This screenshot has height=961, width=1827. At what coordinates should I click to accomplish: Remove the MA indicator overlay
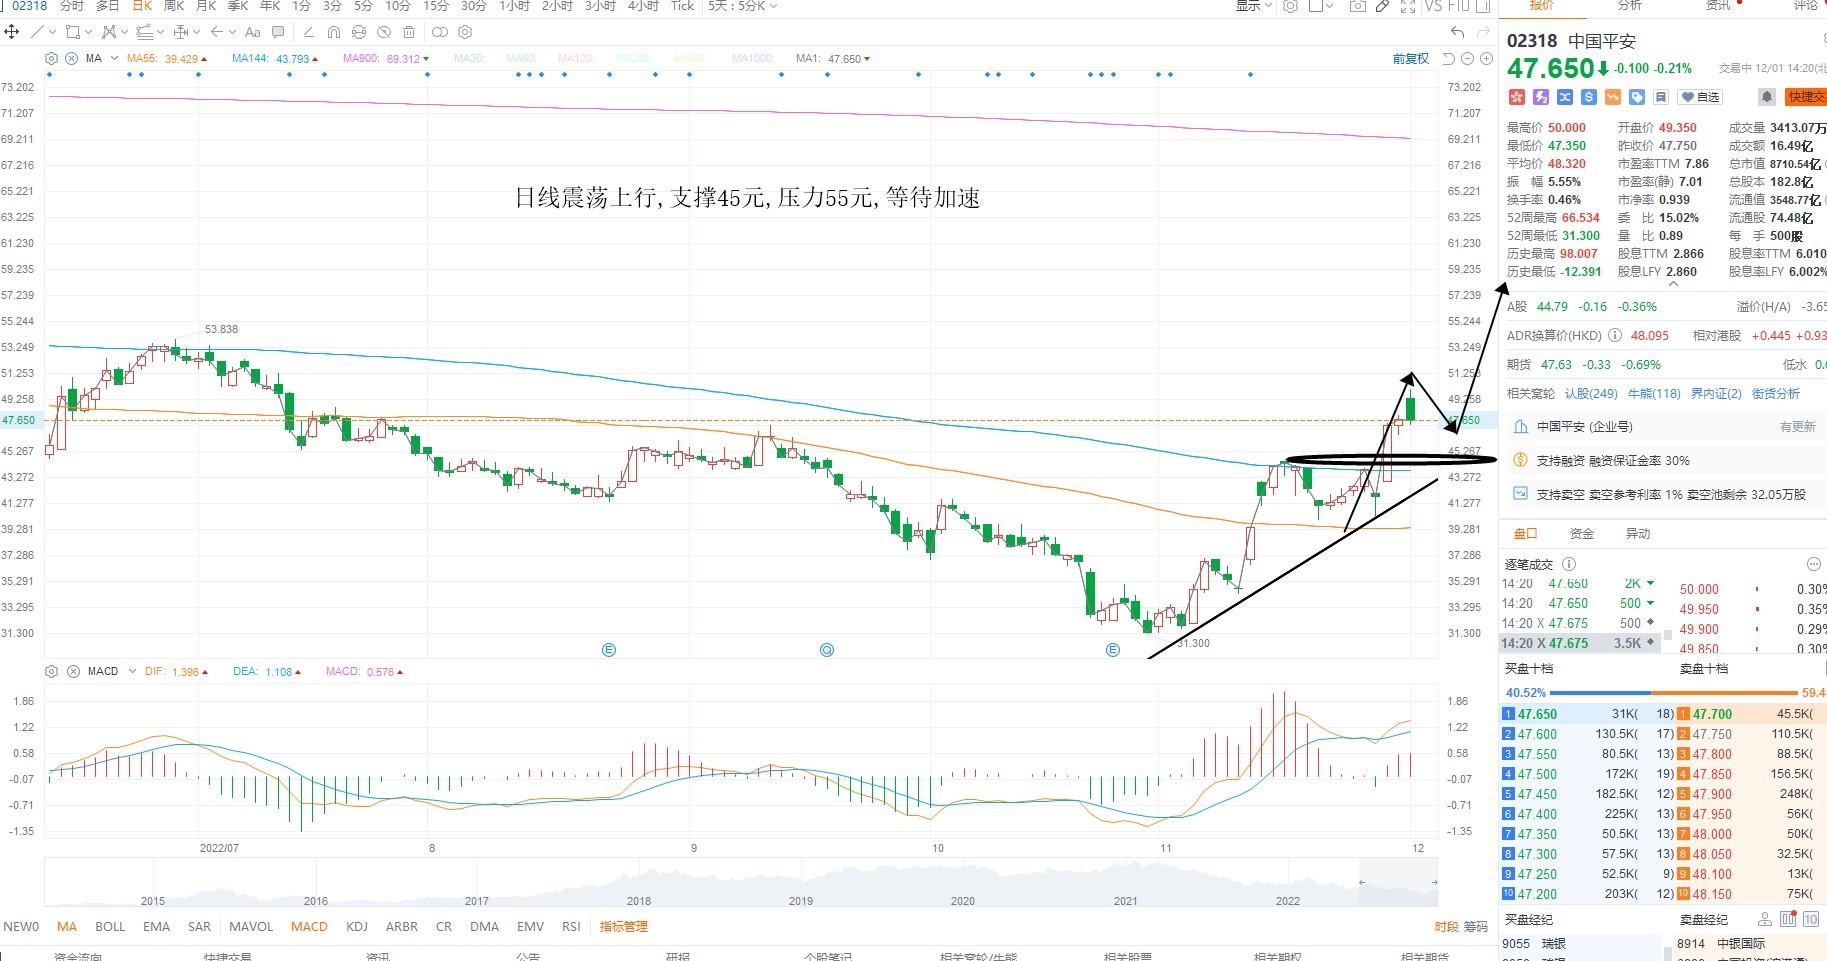[71, 59]
